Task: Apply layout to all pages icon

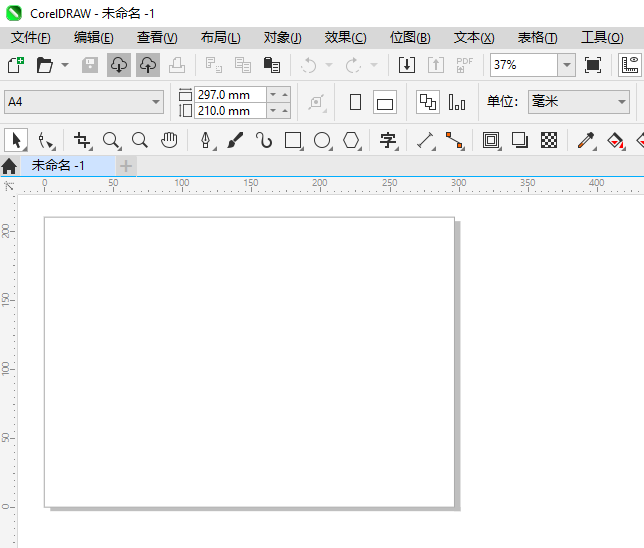Action: [428, 102]
